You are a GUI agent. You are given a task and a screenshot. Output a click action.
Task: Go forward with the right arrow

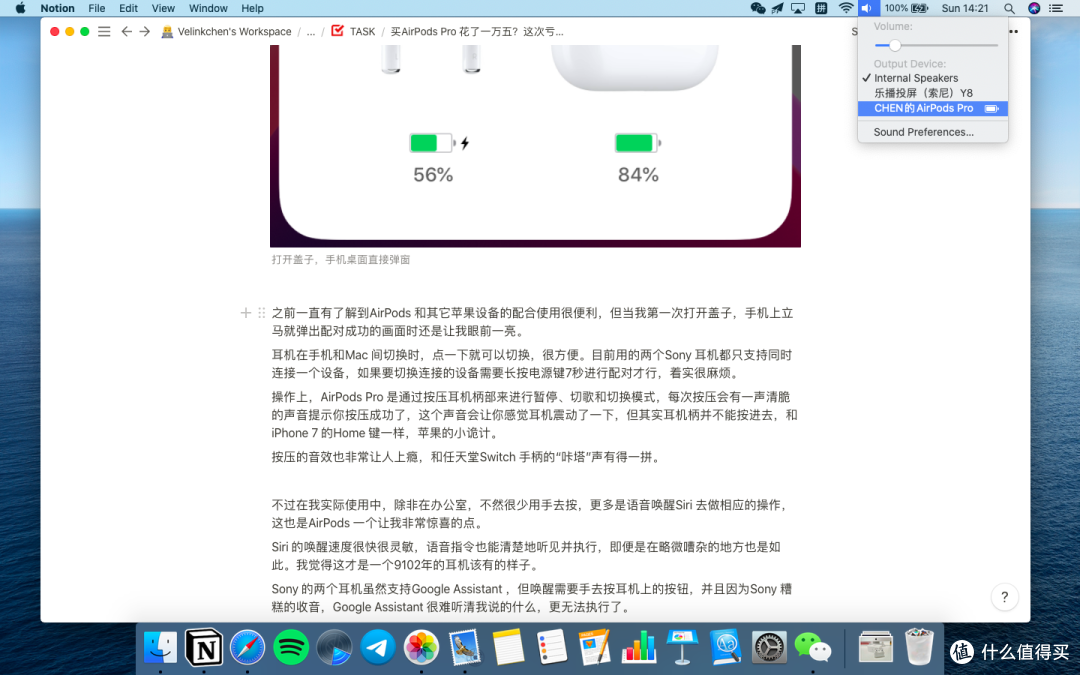145,32
